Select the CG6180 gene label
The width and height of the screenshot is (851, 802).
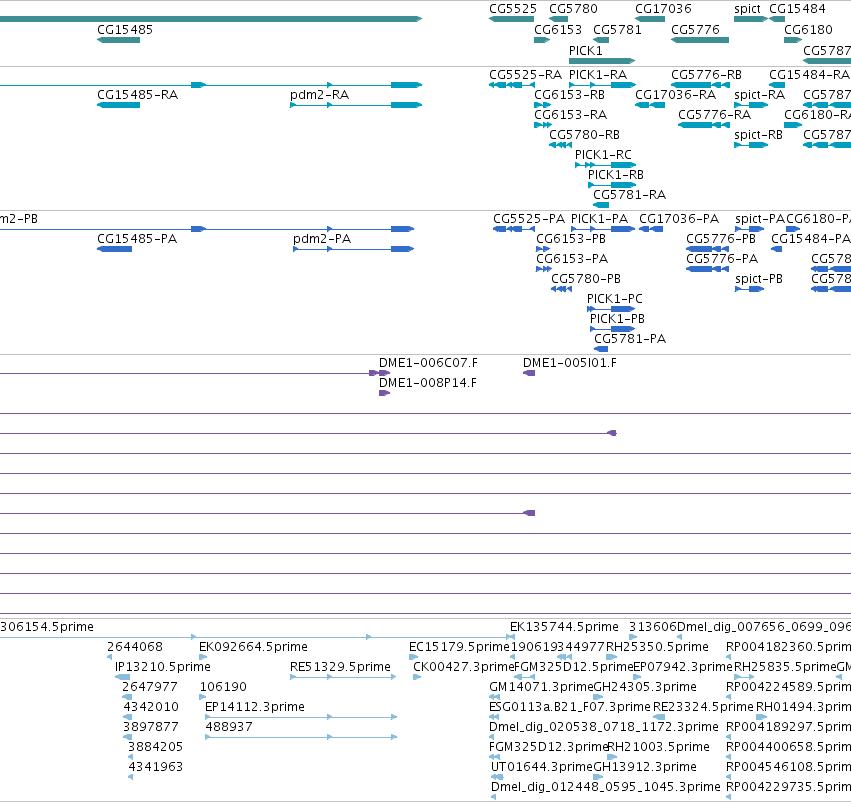pyautogui.click(x=808, y=30)
